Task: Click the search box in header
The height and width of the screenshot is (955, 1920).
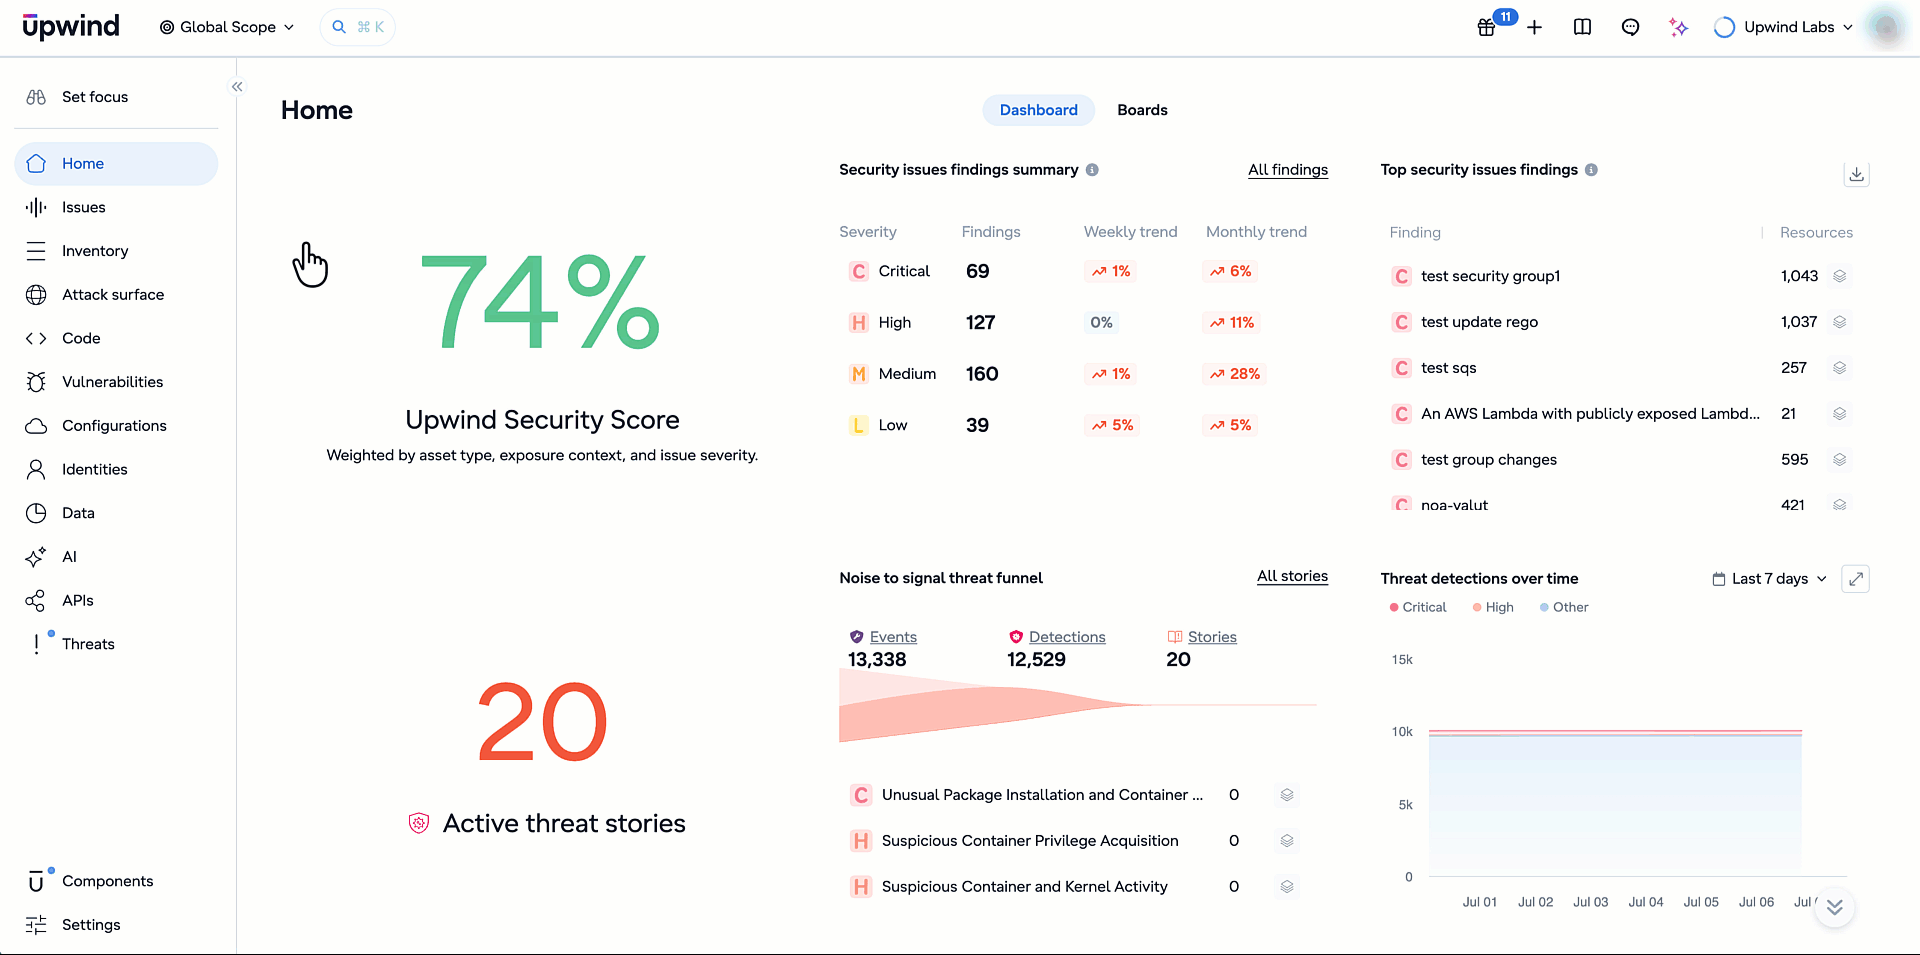Action: point(358,27)
